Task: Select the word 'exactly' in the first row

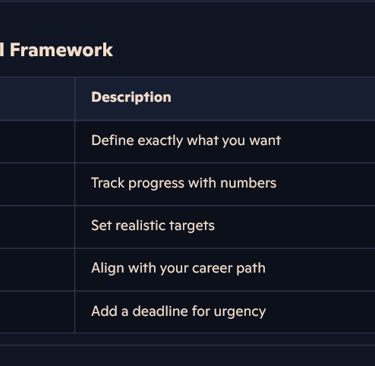Action: (160, 141)
